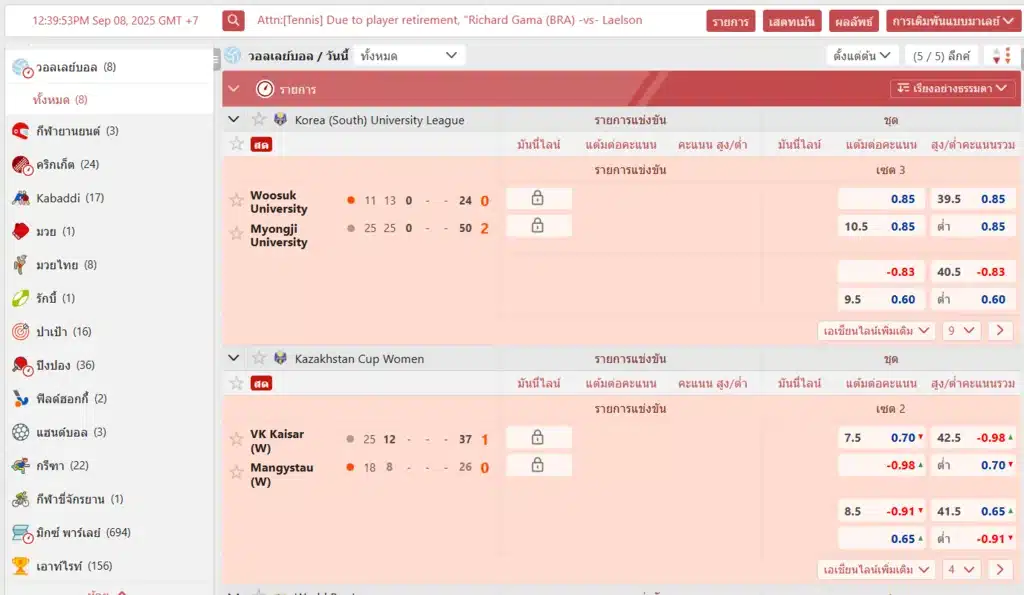Click the darts target icon in sidebar
The height and width of the screenshot is (595, 1024).
(x=21, y=332)
